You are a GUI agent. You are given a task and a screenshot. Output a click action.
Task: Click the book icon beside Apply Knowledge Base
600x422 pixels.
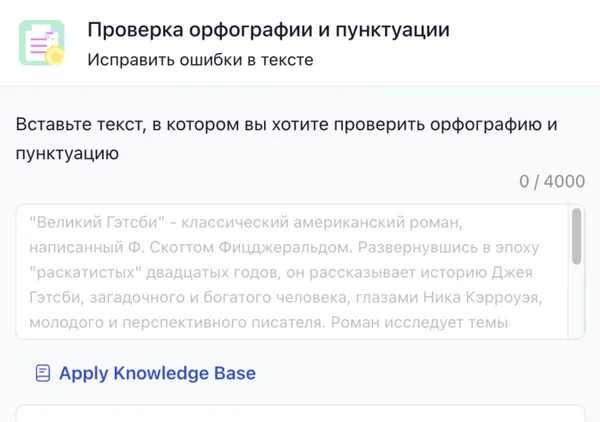pos(42,373)
